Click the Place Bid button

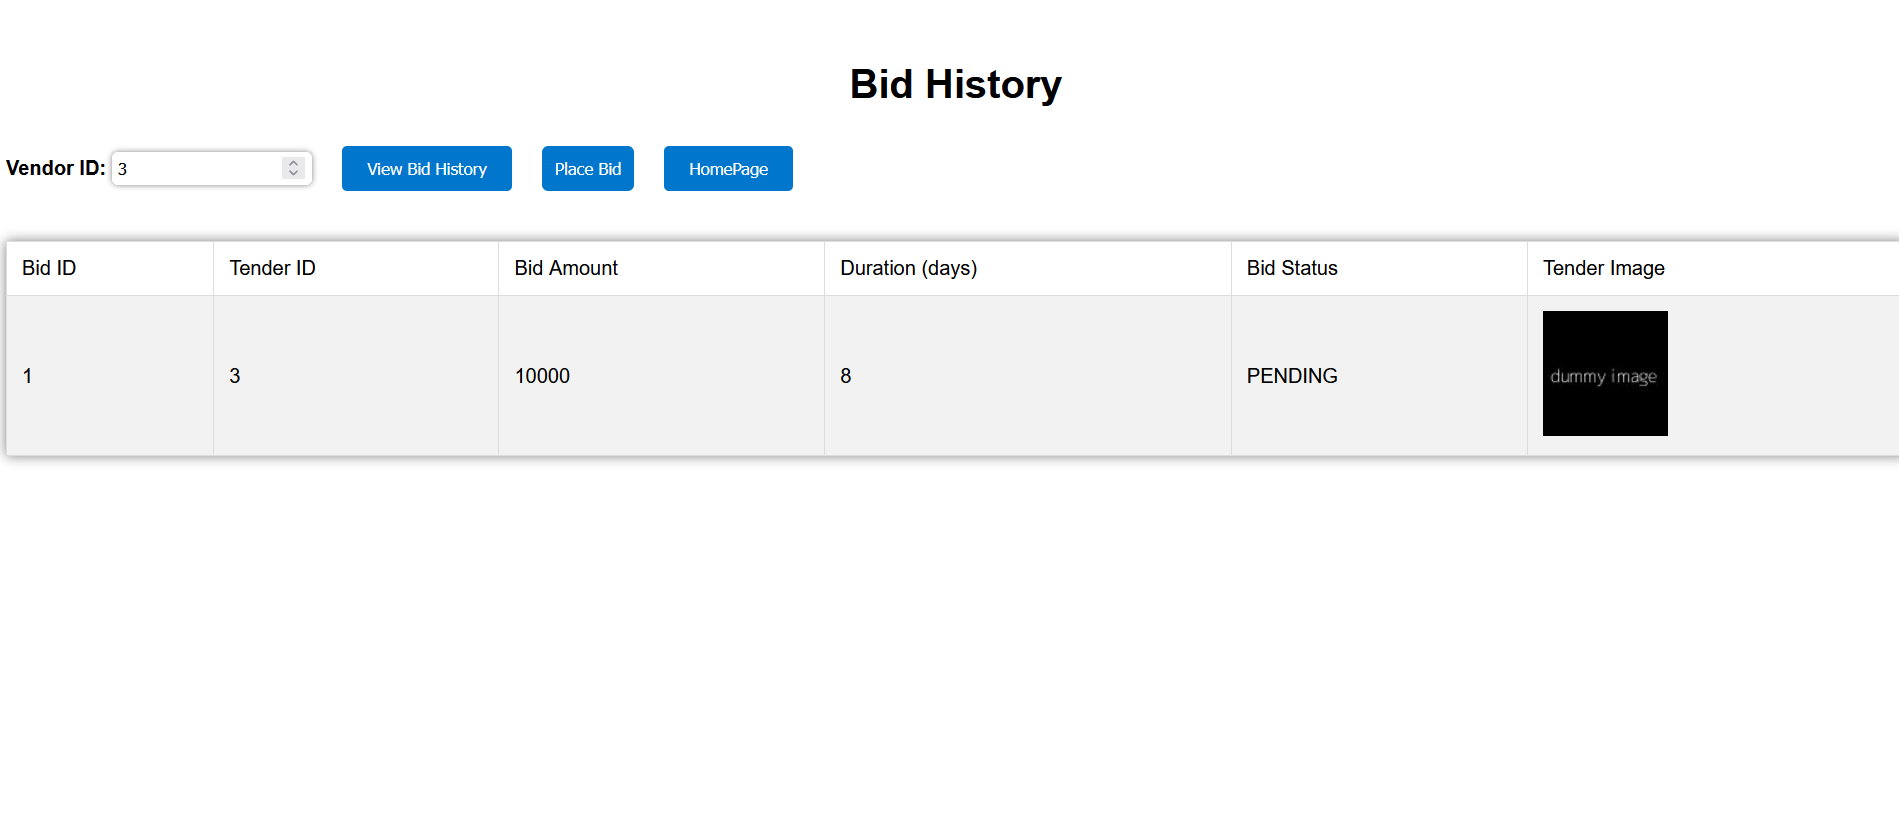pyautogui.click(x=587, y=168)
